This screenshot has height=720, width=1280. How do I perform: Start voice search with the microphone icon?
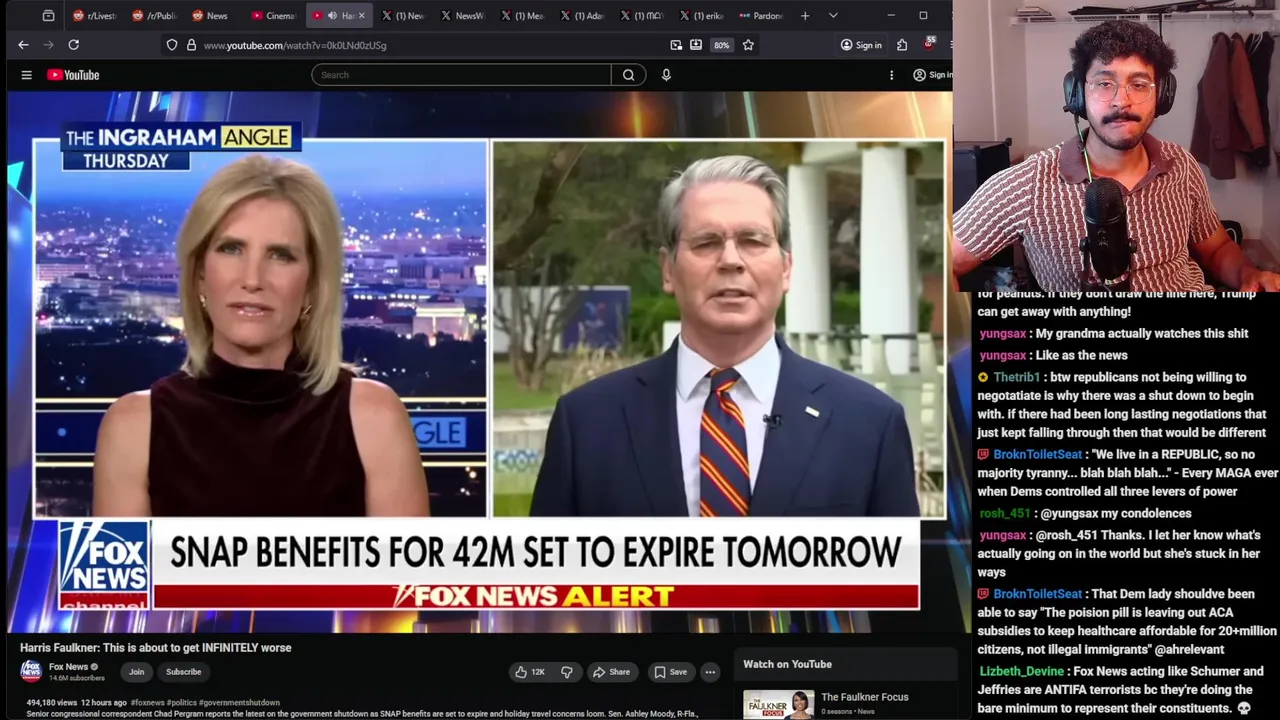point(666,75)
